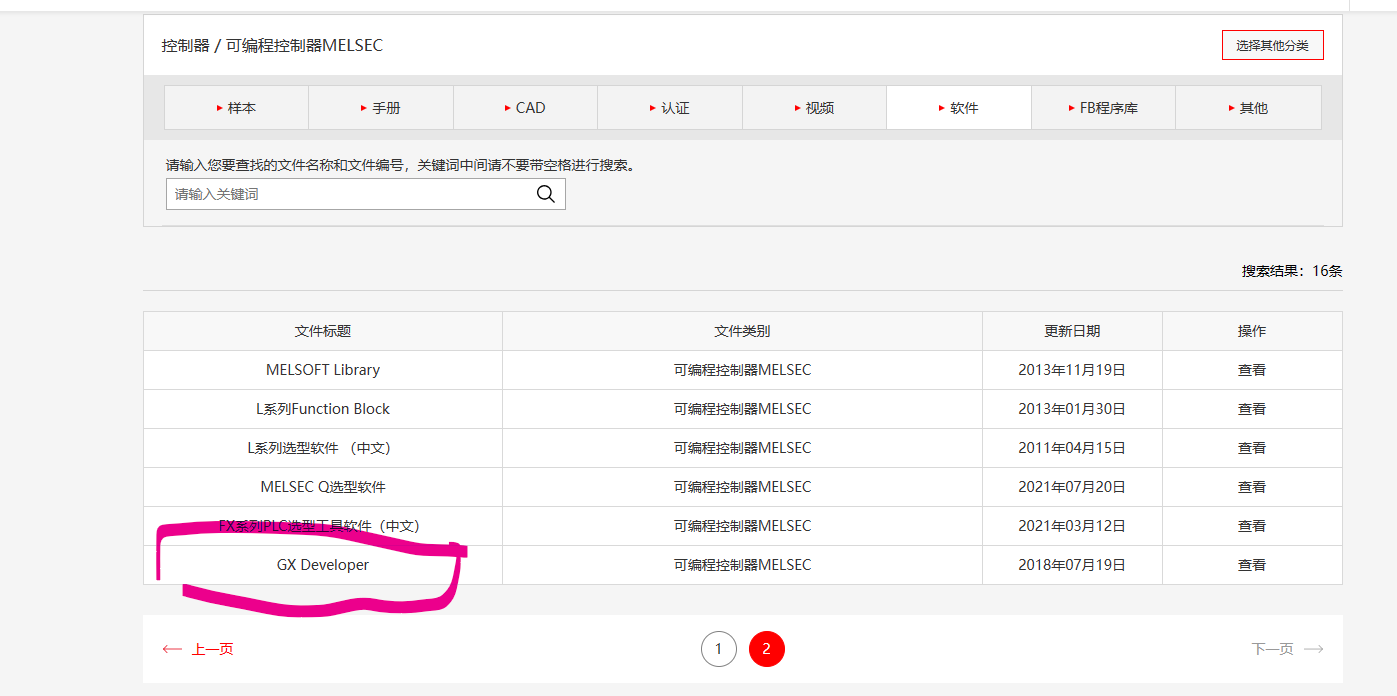
Task: Open the 样本 tab
Action: pyautogui.click(x=236, y=108)
